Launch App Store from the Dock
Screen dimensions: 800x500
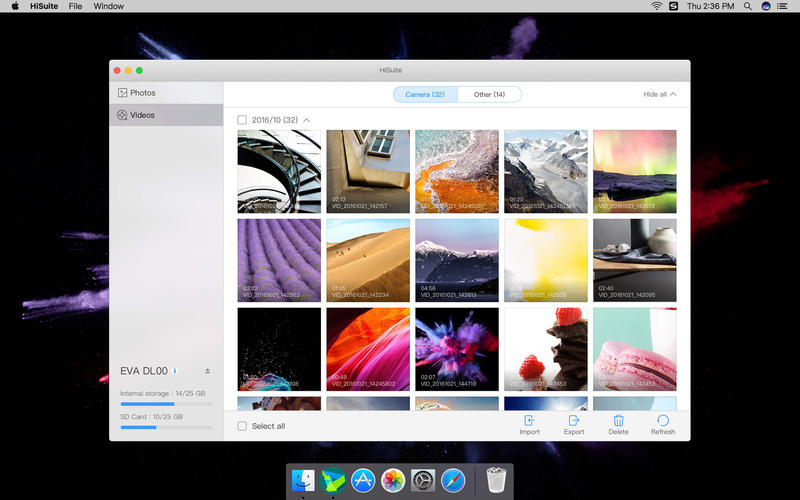pyautogui.click(x=363, y=480)
